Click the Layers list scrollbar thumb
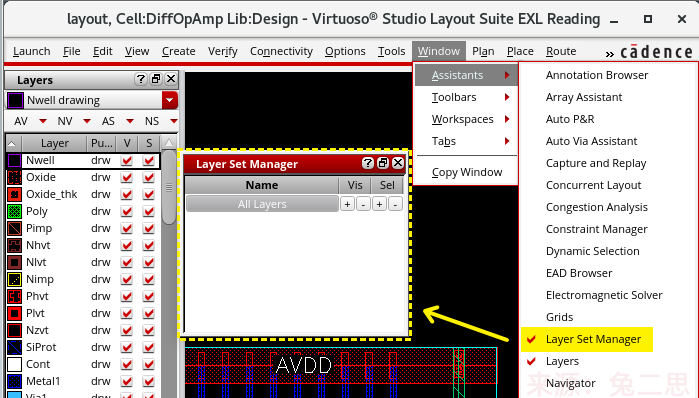699x398 pixels. point(169,187)
